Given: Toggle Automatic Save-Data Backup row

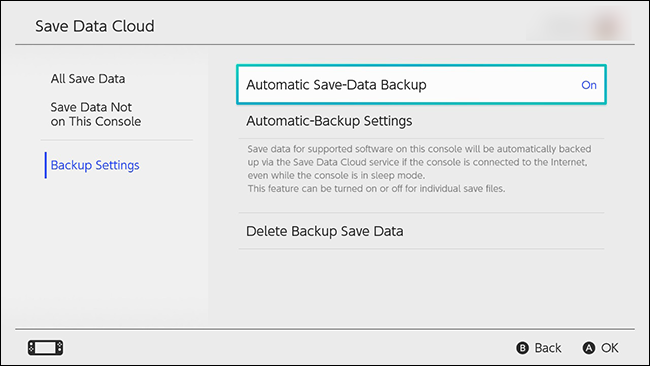Looking at the screenshot, I should click(x=421, y=85).
